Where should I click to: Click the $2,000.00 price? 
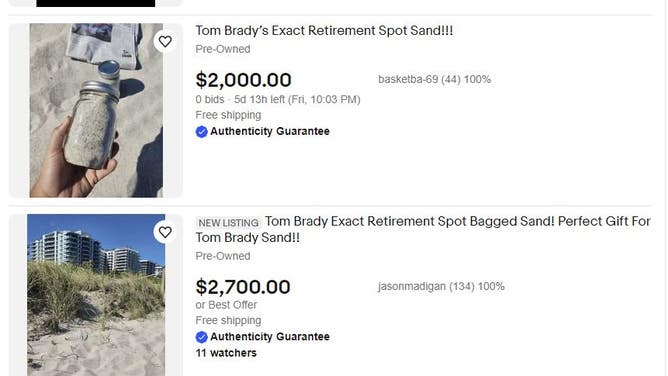[243, 80]
